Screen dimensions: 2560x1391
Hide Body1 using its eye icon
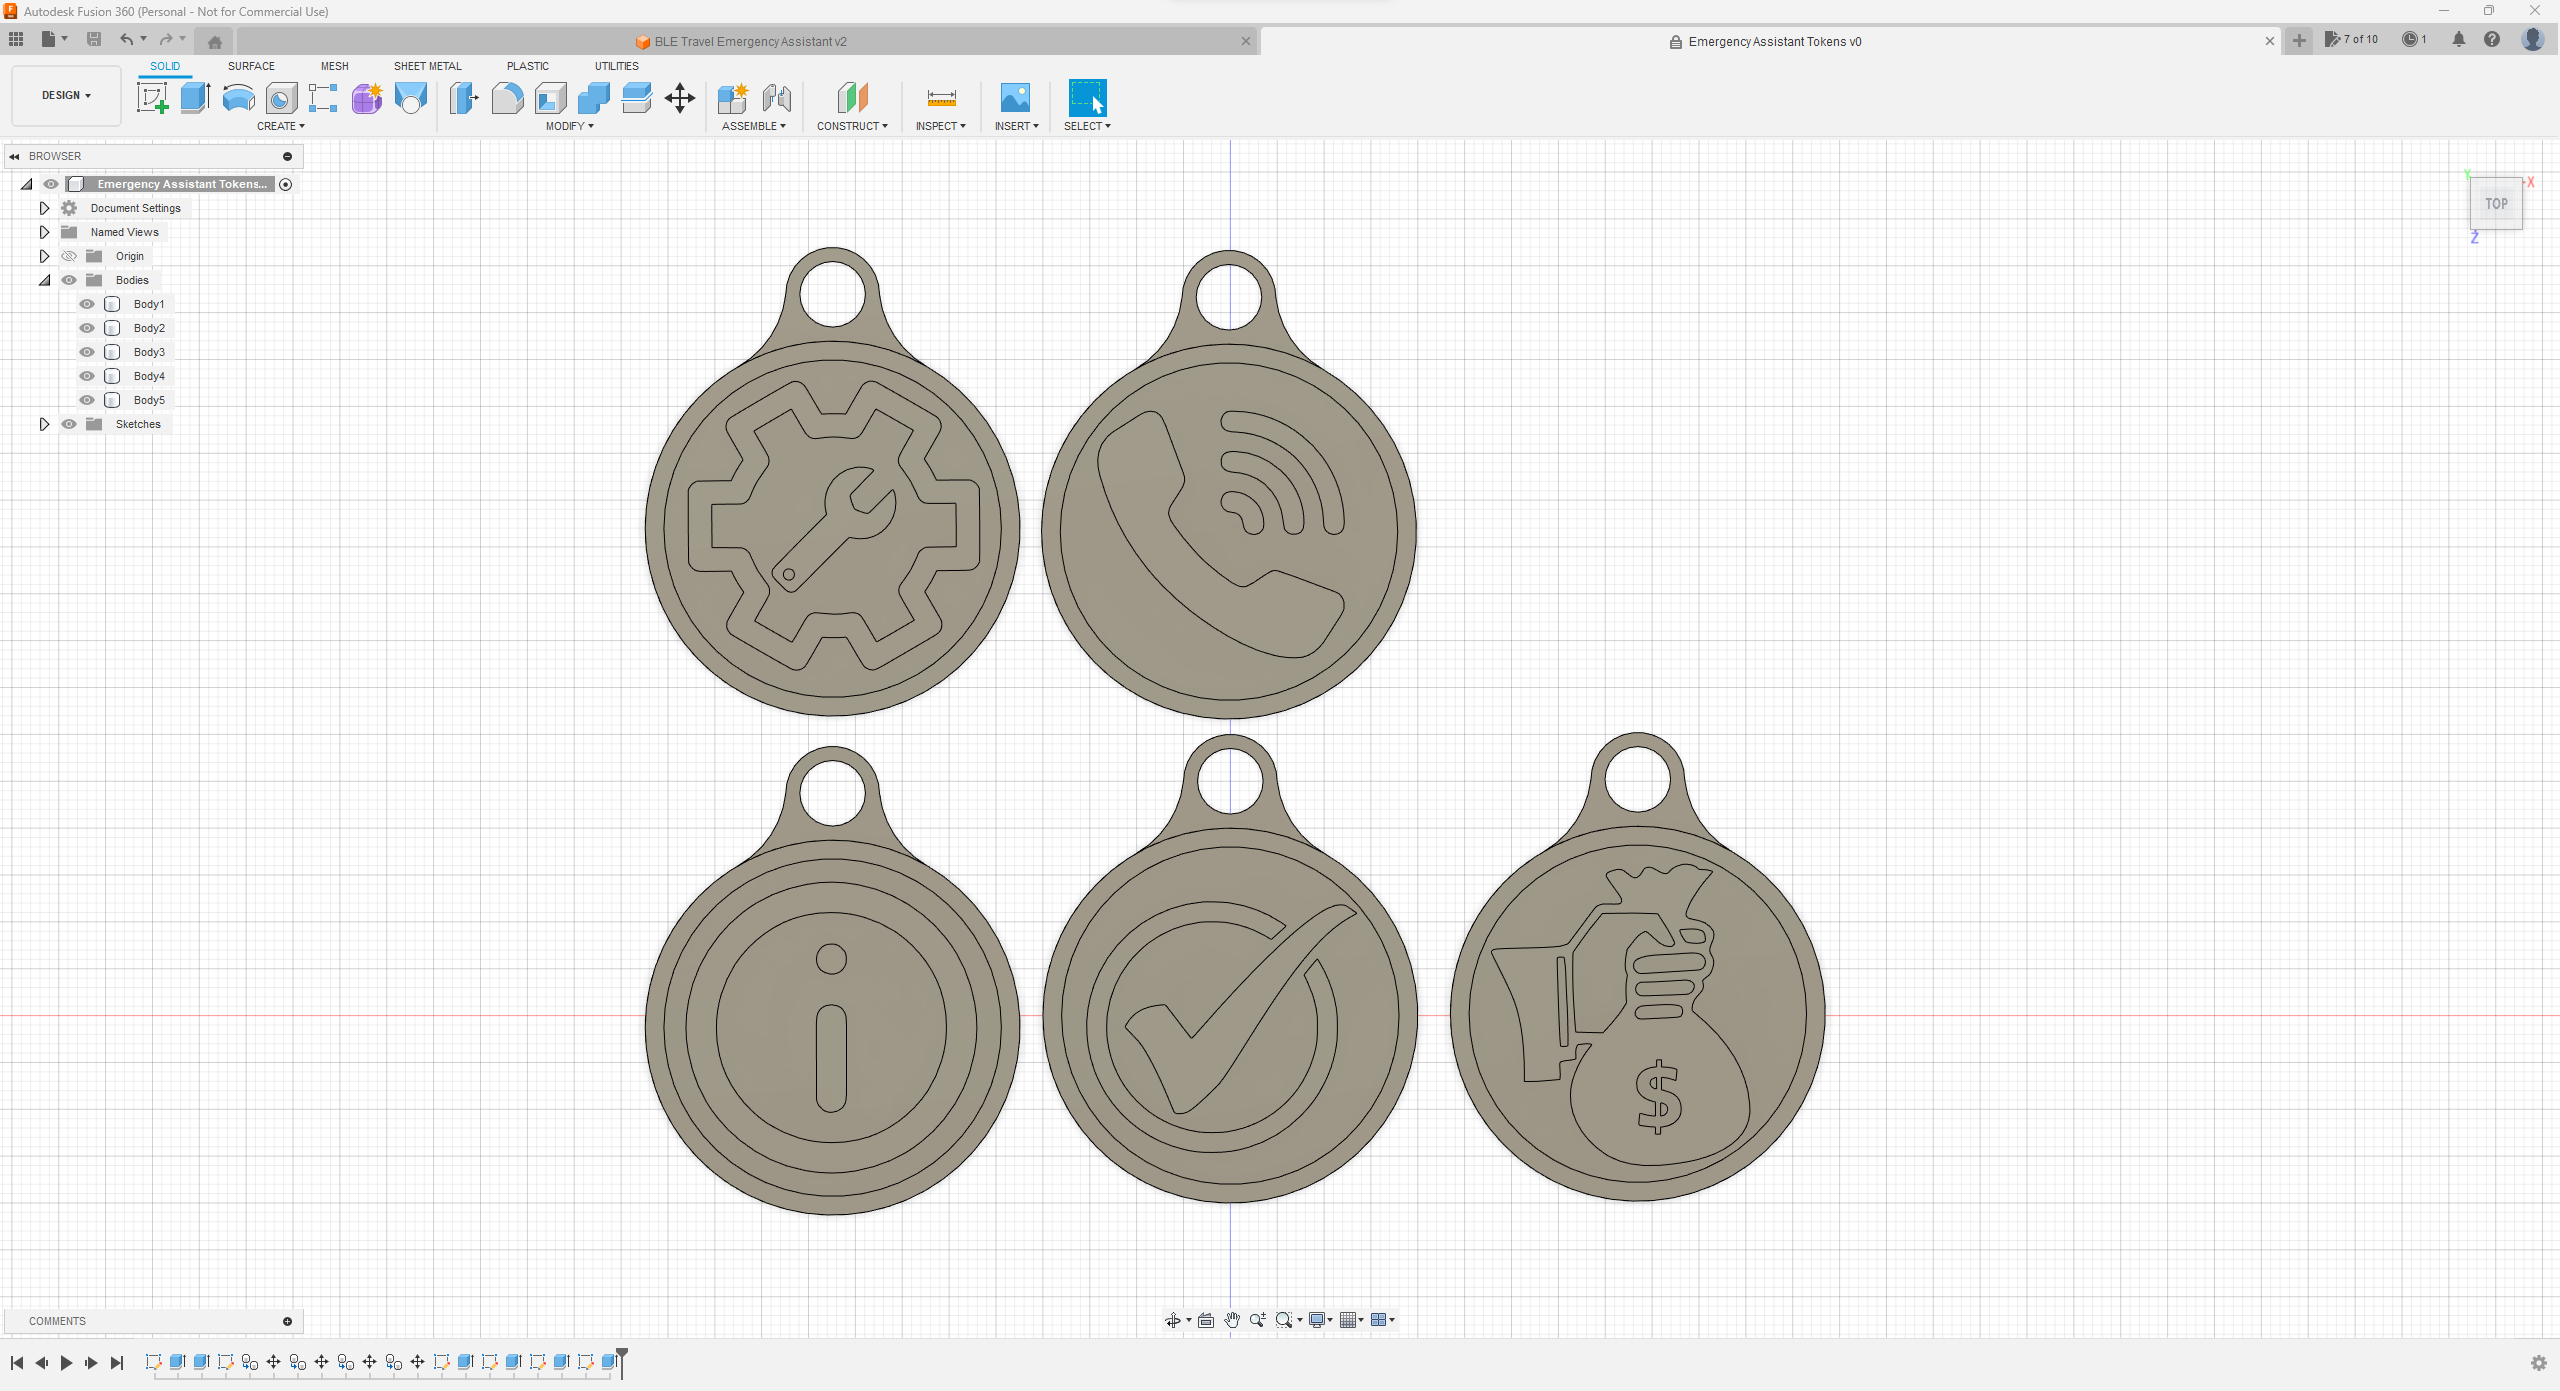[x=87, y=304]
